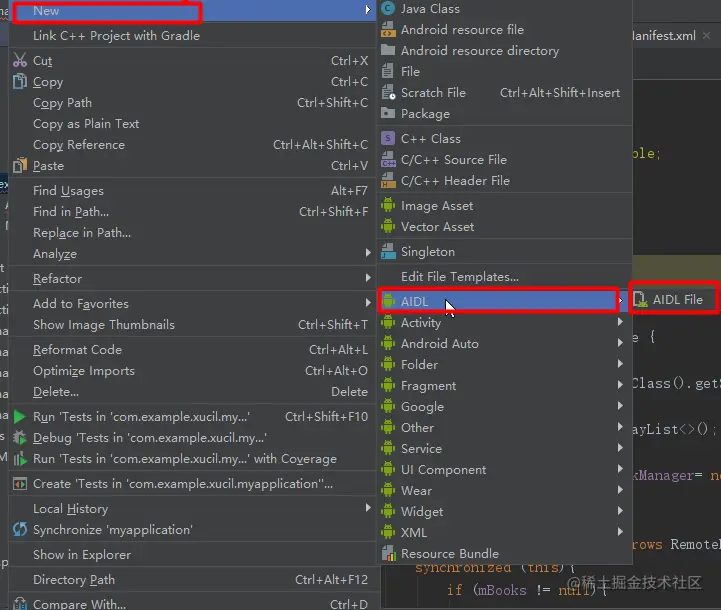Expand the Fragment submenu arrow
The height and width of the screenshot is (610, 721).
coord(620,385)
